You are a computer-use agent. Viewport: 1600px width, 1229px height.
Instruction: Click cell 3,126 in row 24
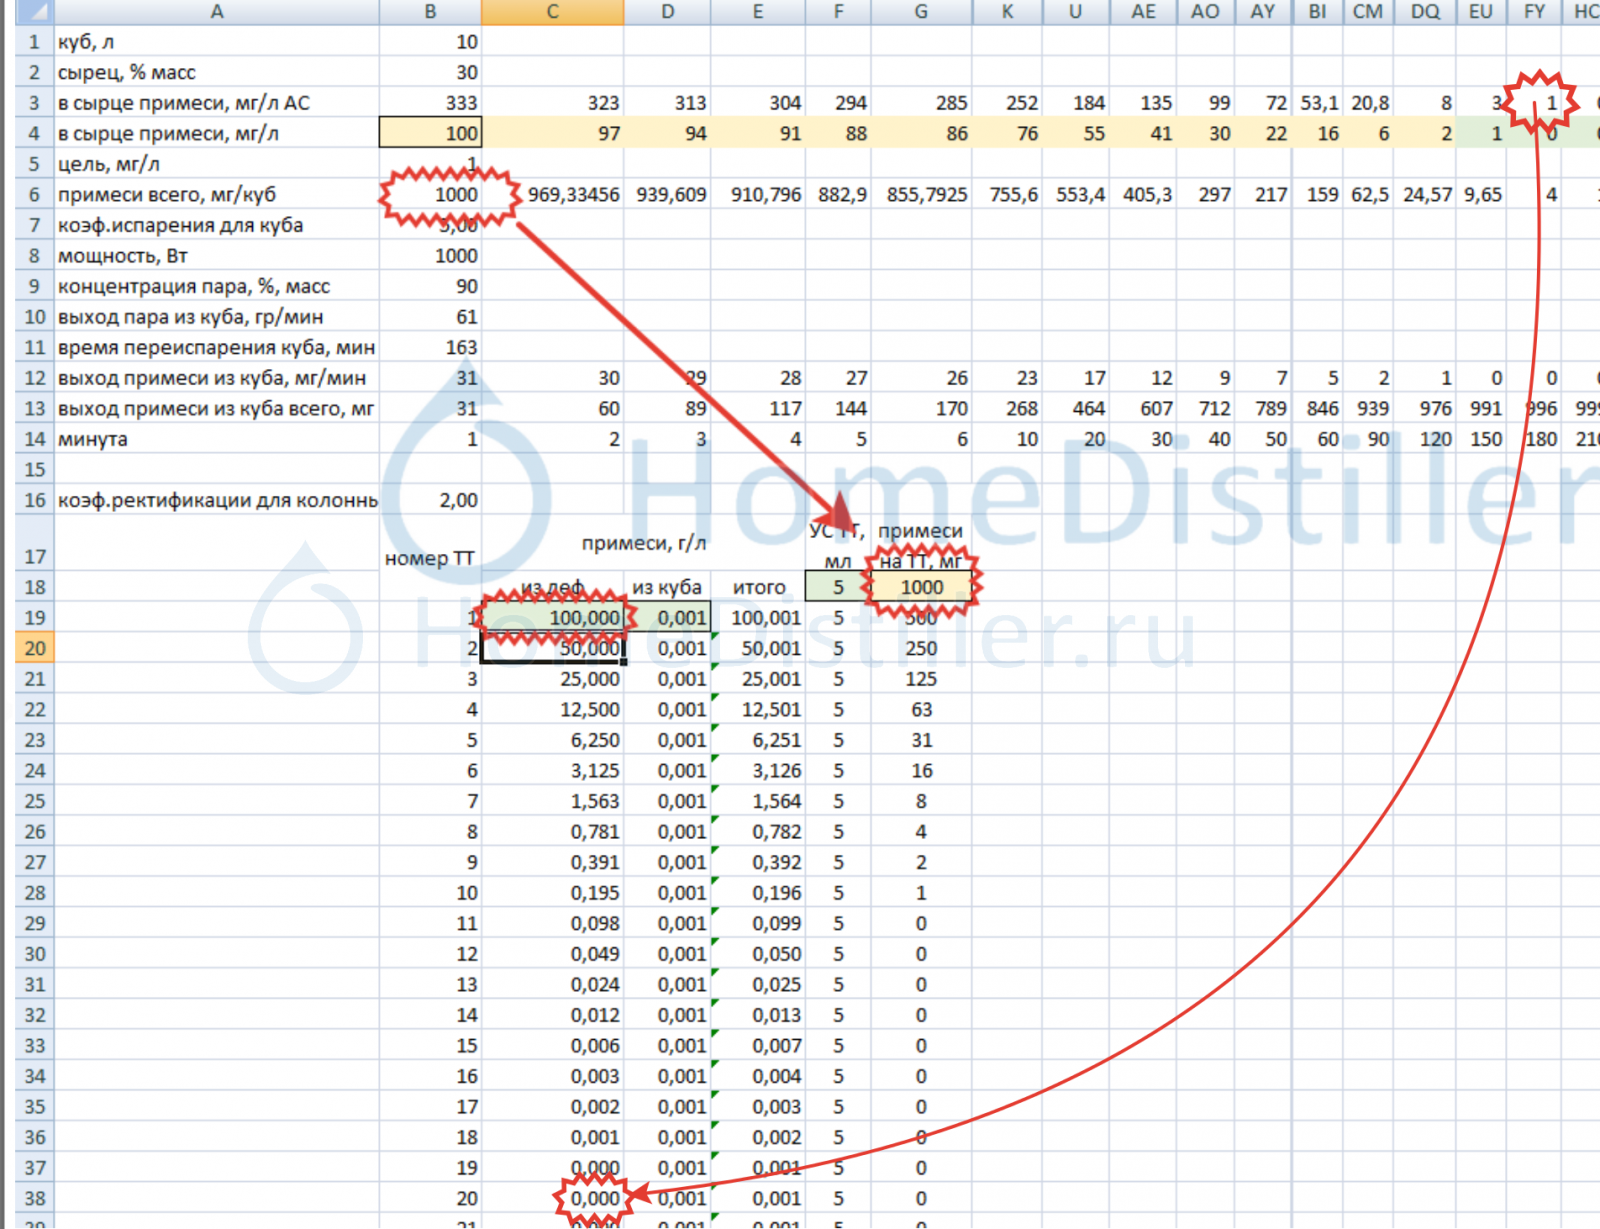758,771
